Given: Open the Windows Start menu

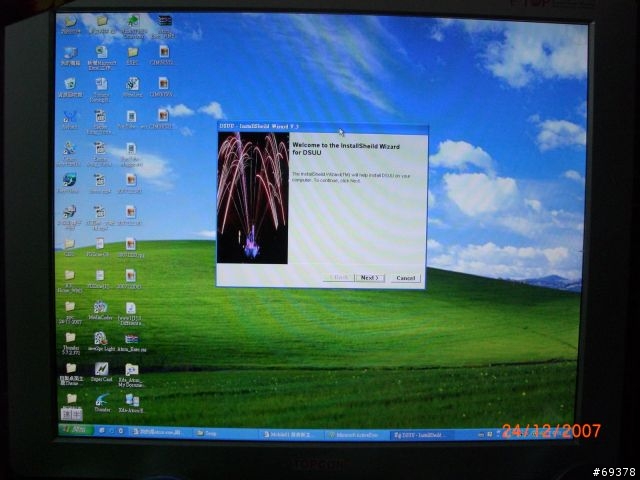Looking at the screenshot, I should click(76, 430).
